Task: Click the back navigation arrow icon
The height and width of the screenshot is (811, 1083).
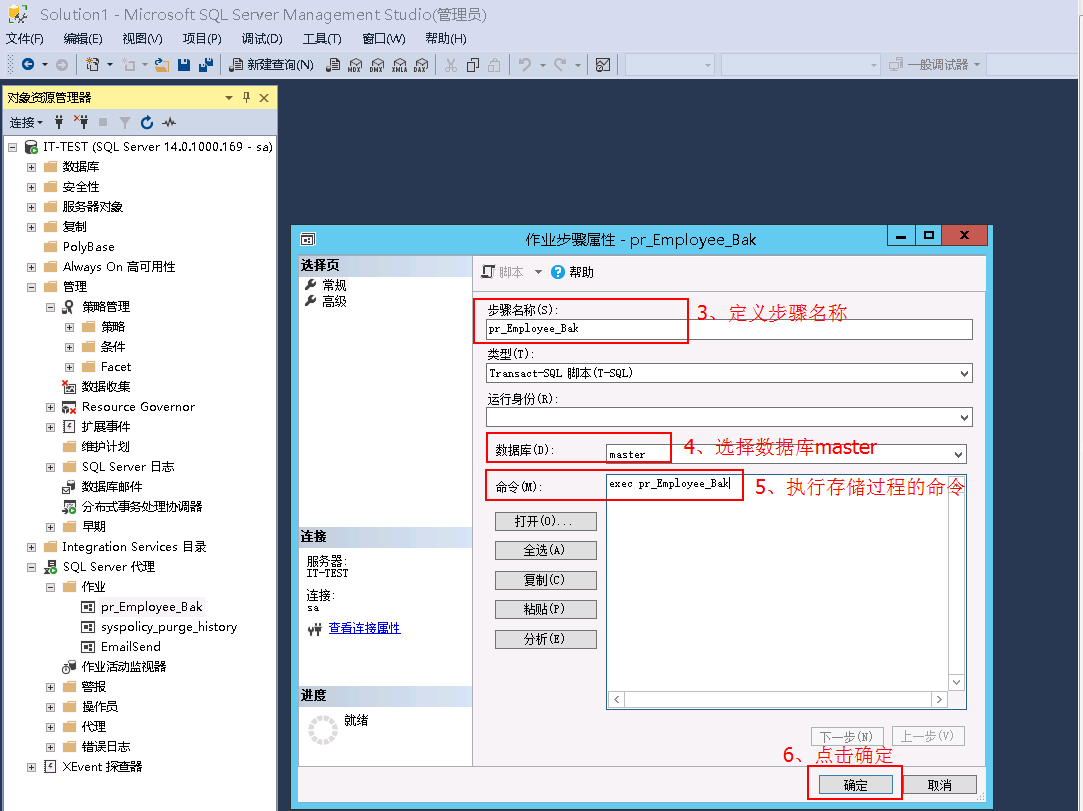Action: (x=27, y=64)
